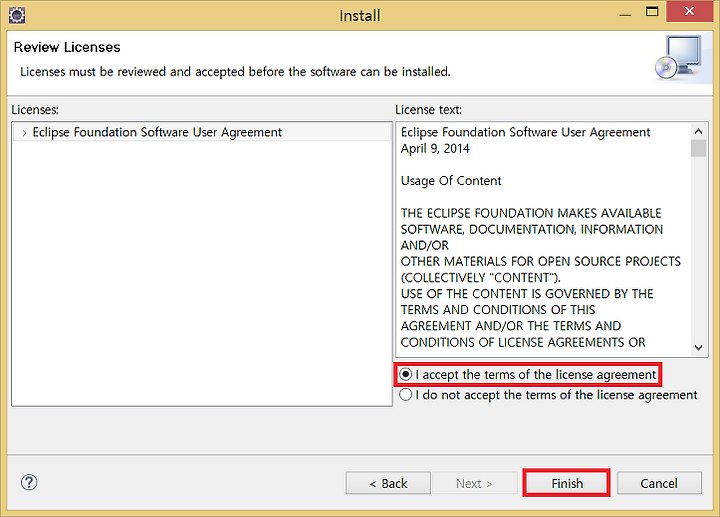Open the help question mark icon

pyautogui.click(x=29, y=482)
